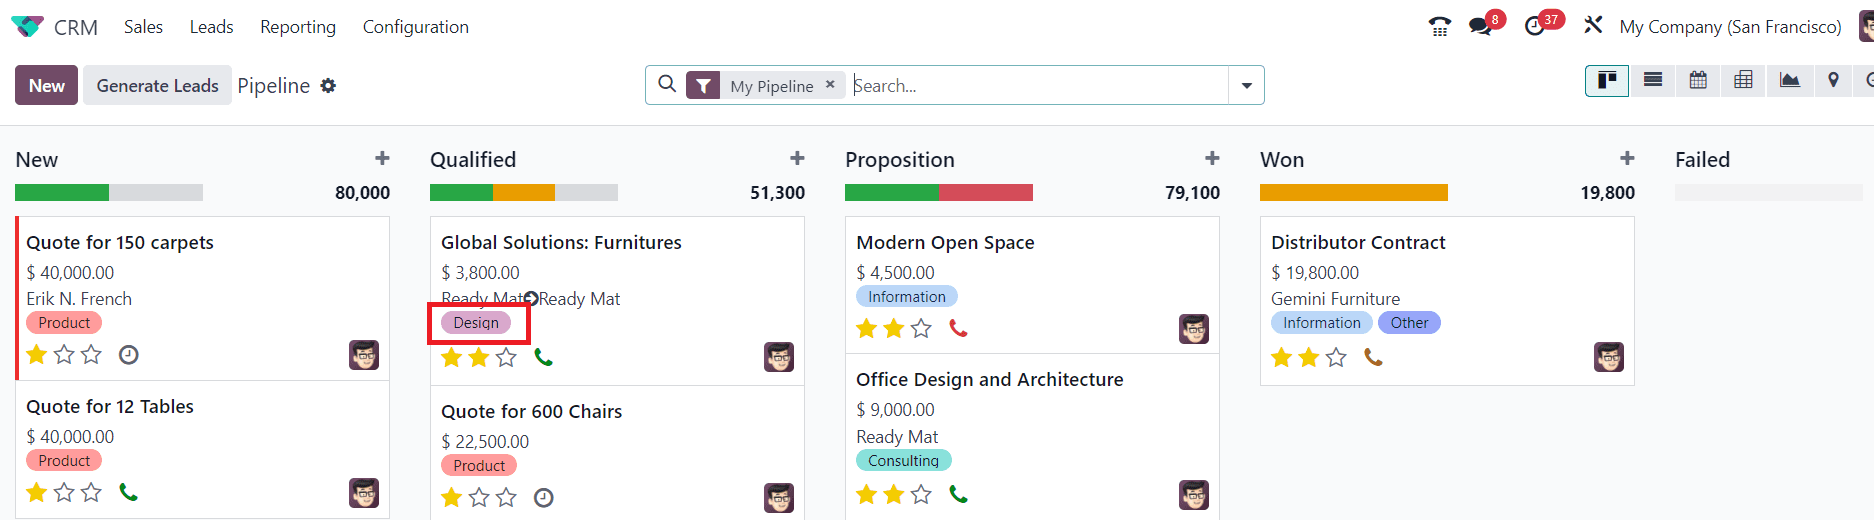Open activities clock icon with badge 37
Image resolution: width=1874 pixels, height=520 pixels.
(1535, 27)
